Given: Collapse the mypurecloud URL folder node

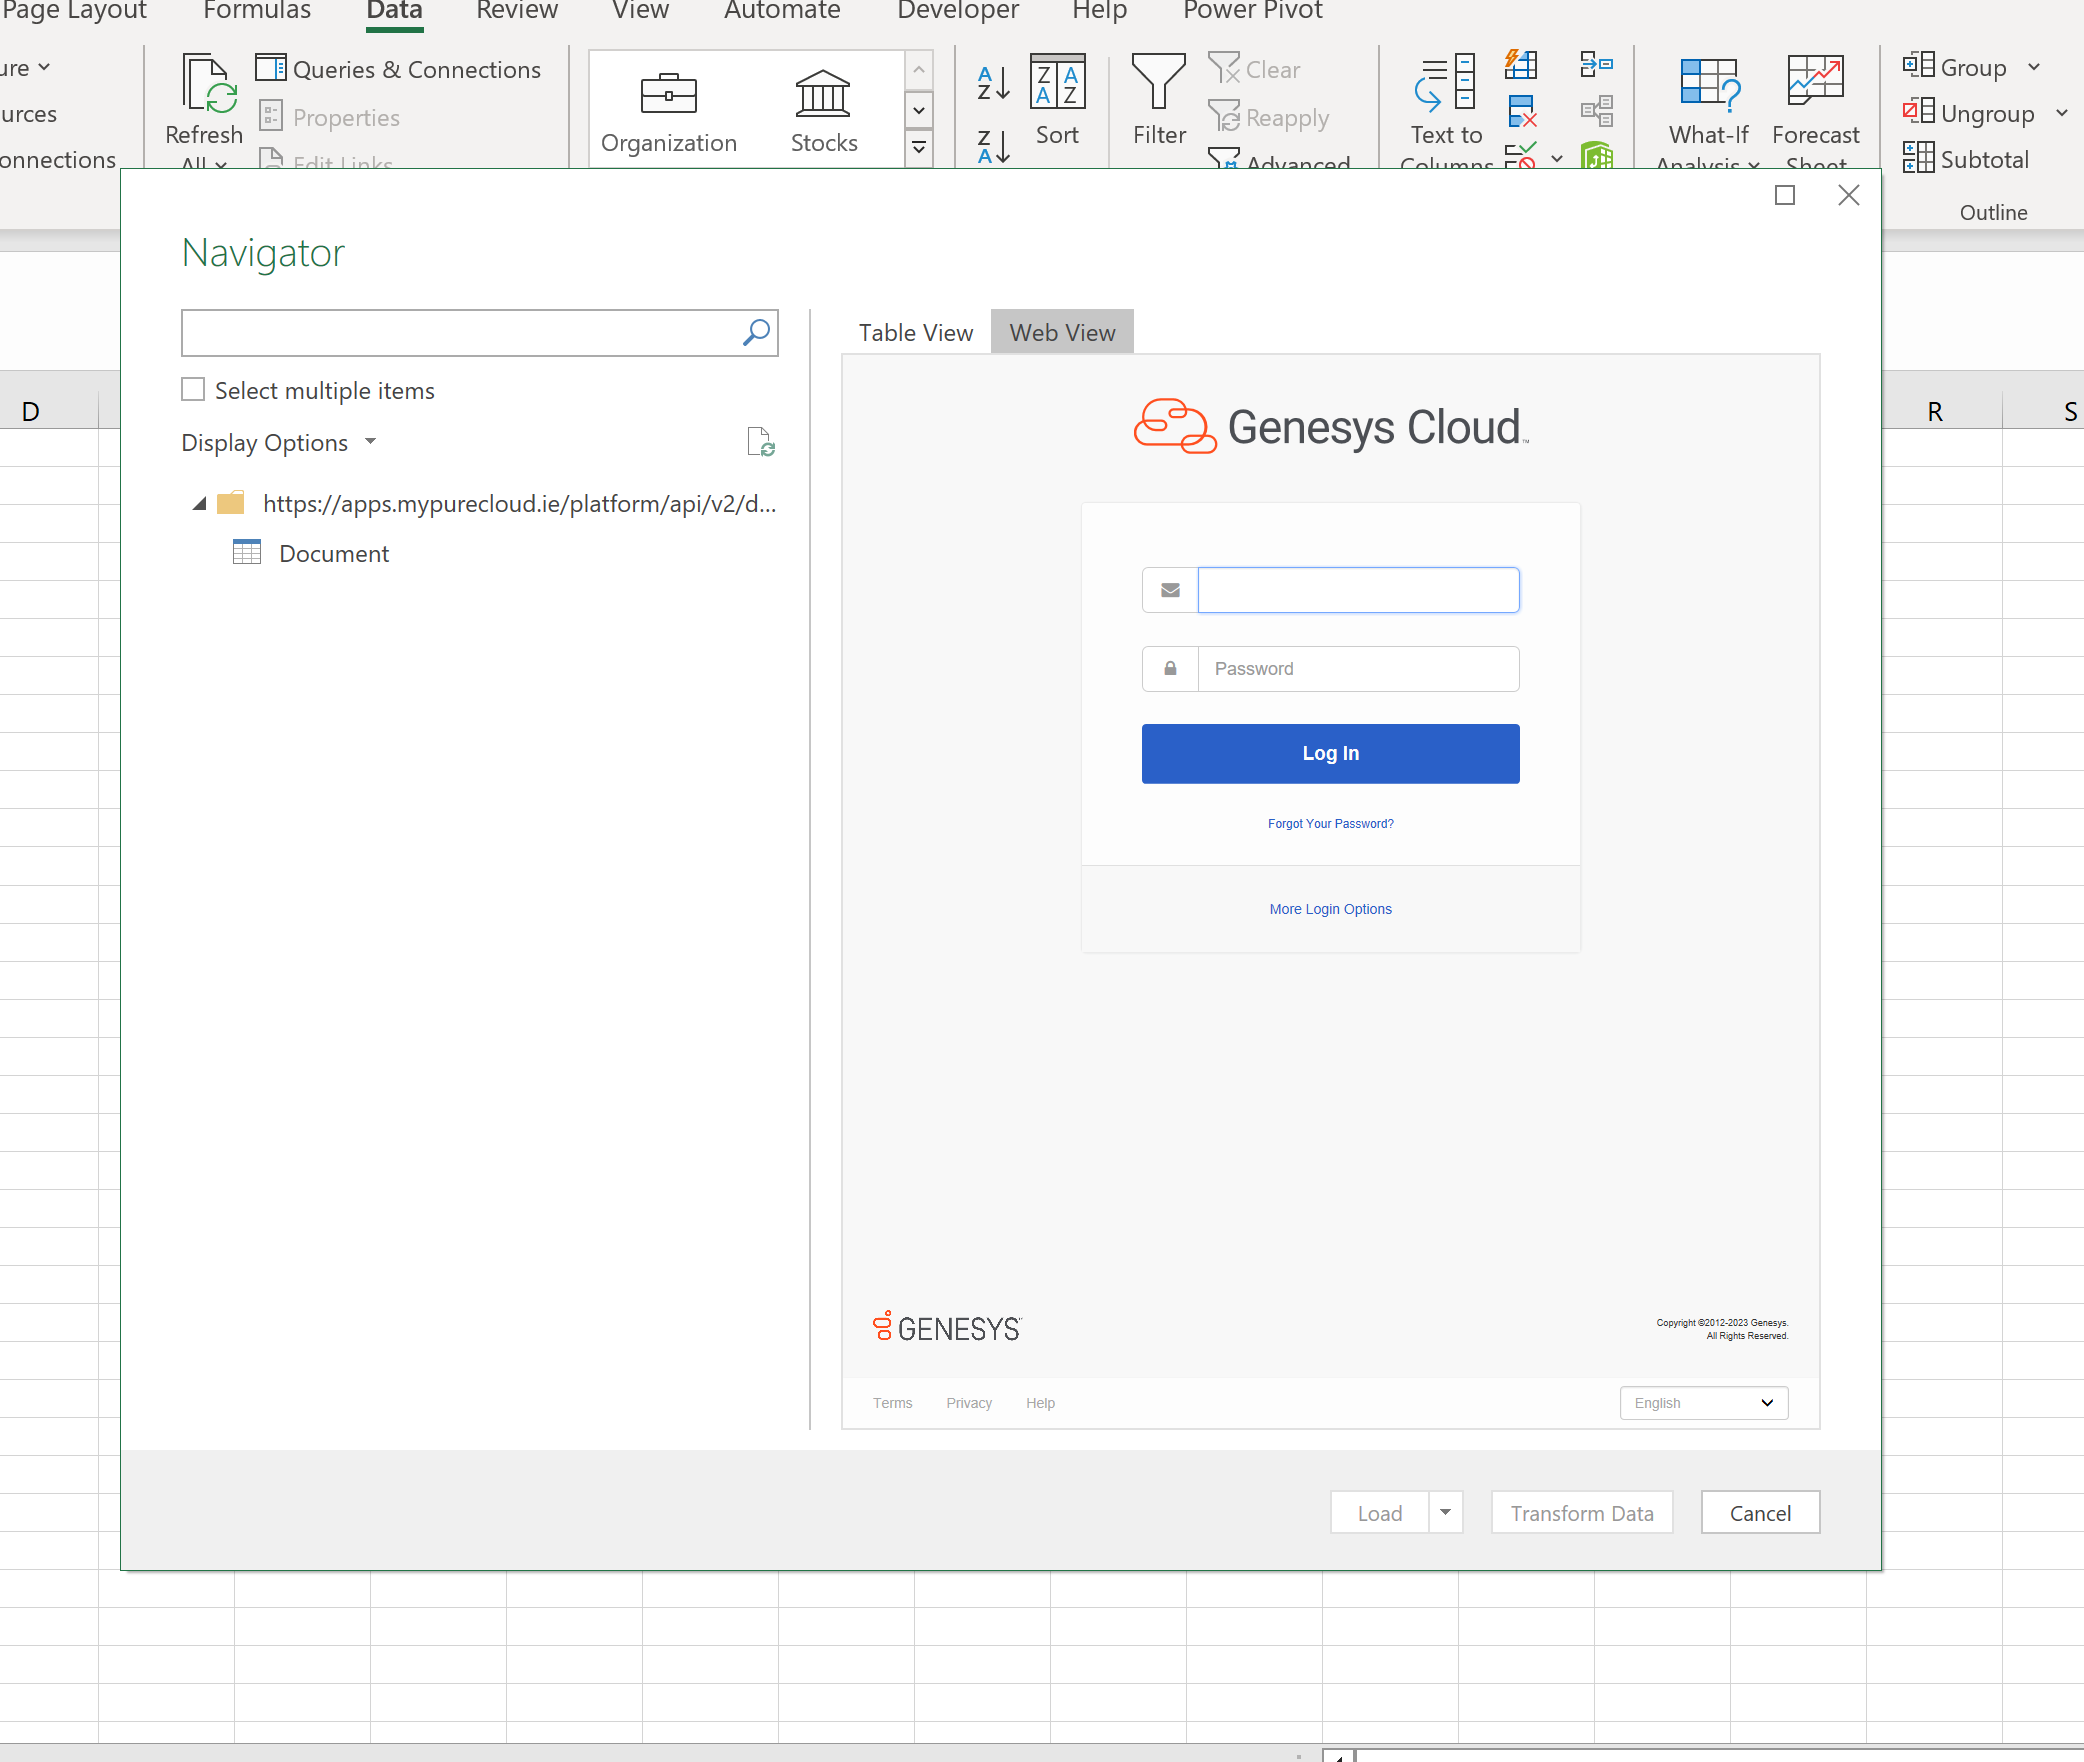Looking at the screenshot, I should pos(200,504).
